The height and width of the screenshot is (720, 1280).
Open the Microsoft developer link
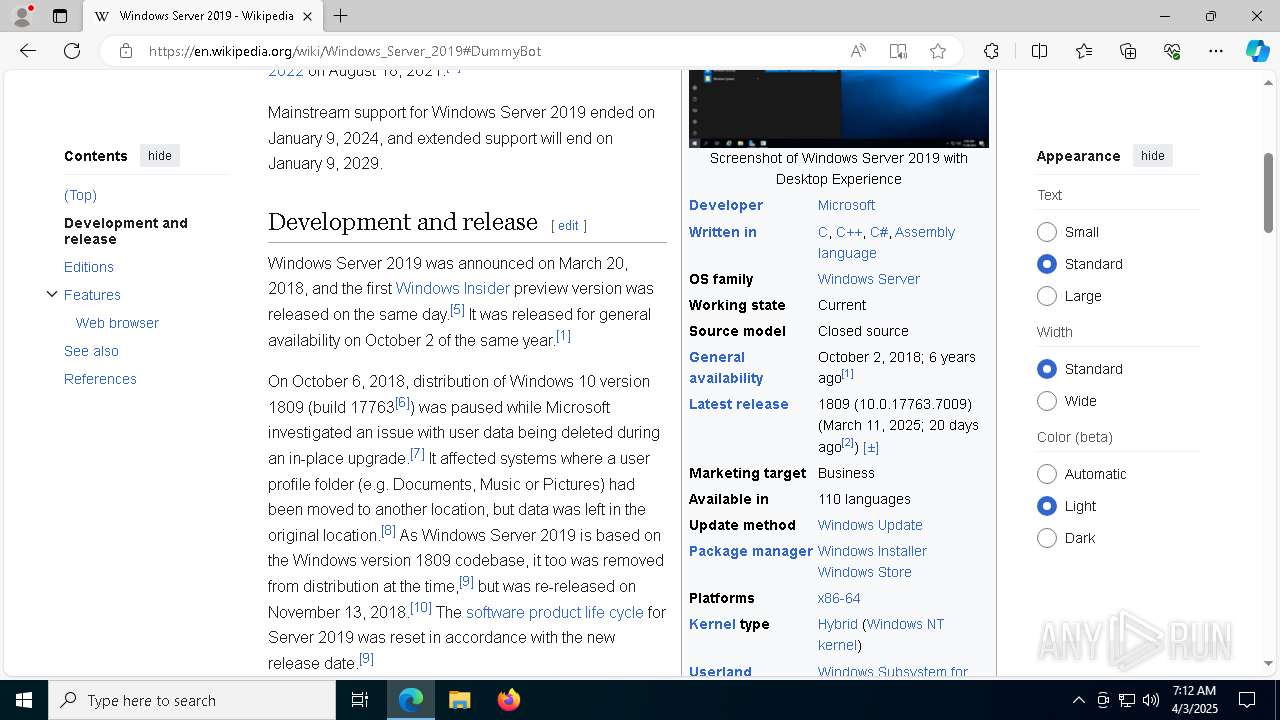846,205
